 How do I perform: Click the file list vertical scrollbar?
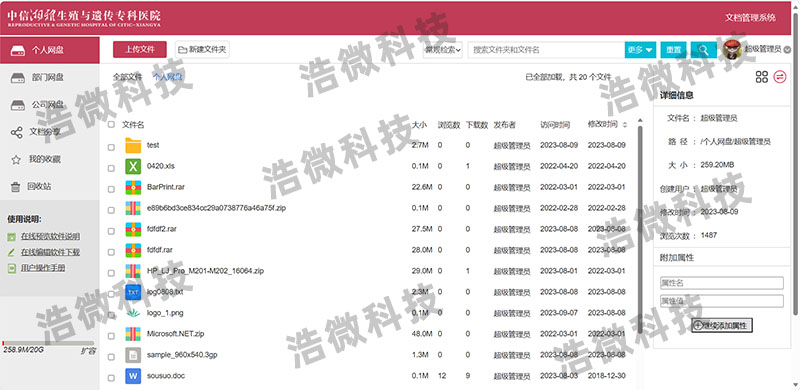[x=640, y=230]
